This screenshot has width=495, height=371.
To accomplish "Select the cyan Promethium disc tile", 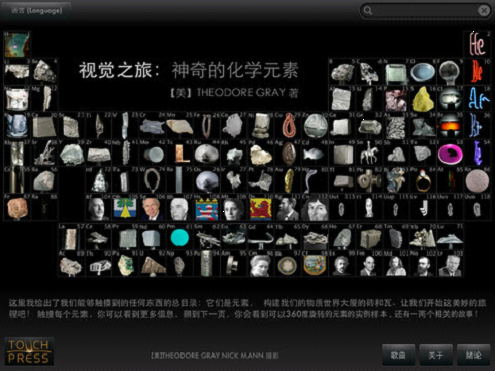I will coord(180,237).
